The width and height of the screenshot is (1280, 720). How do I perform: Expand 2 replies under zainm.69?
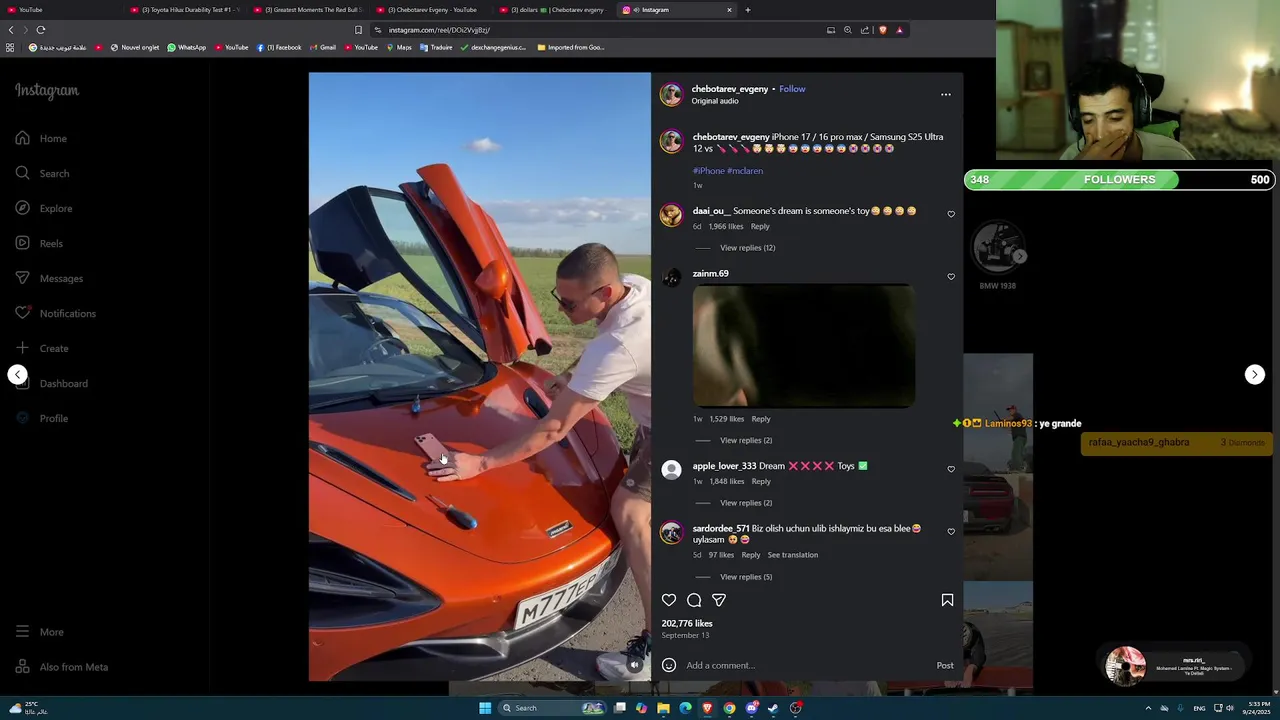point(746,440)
